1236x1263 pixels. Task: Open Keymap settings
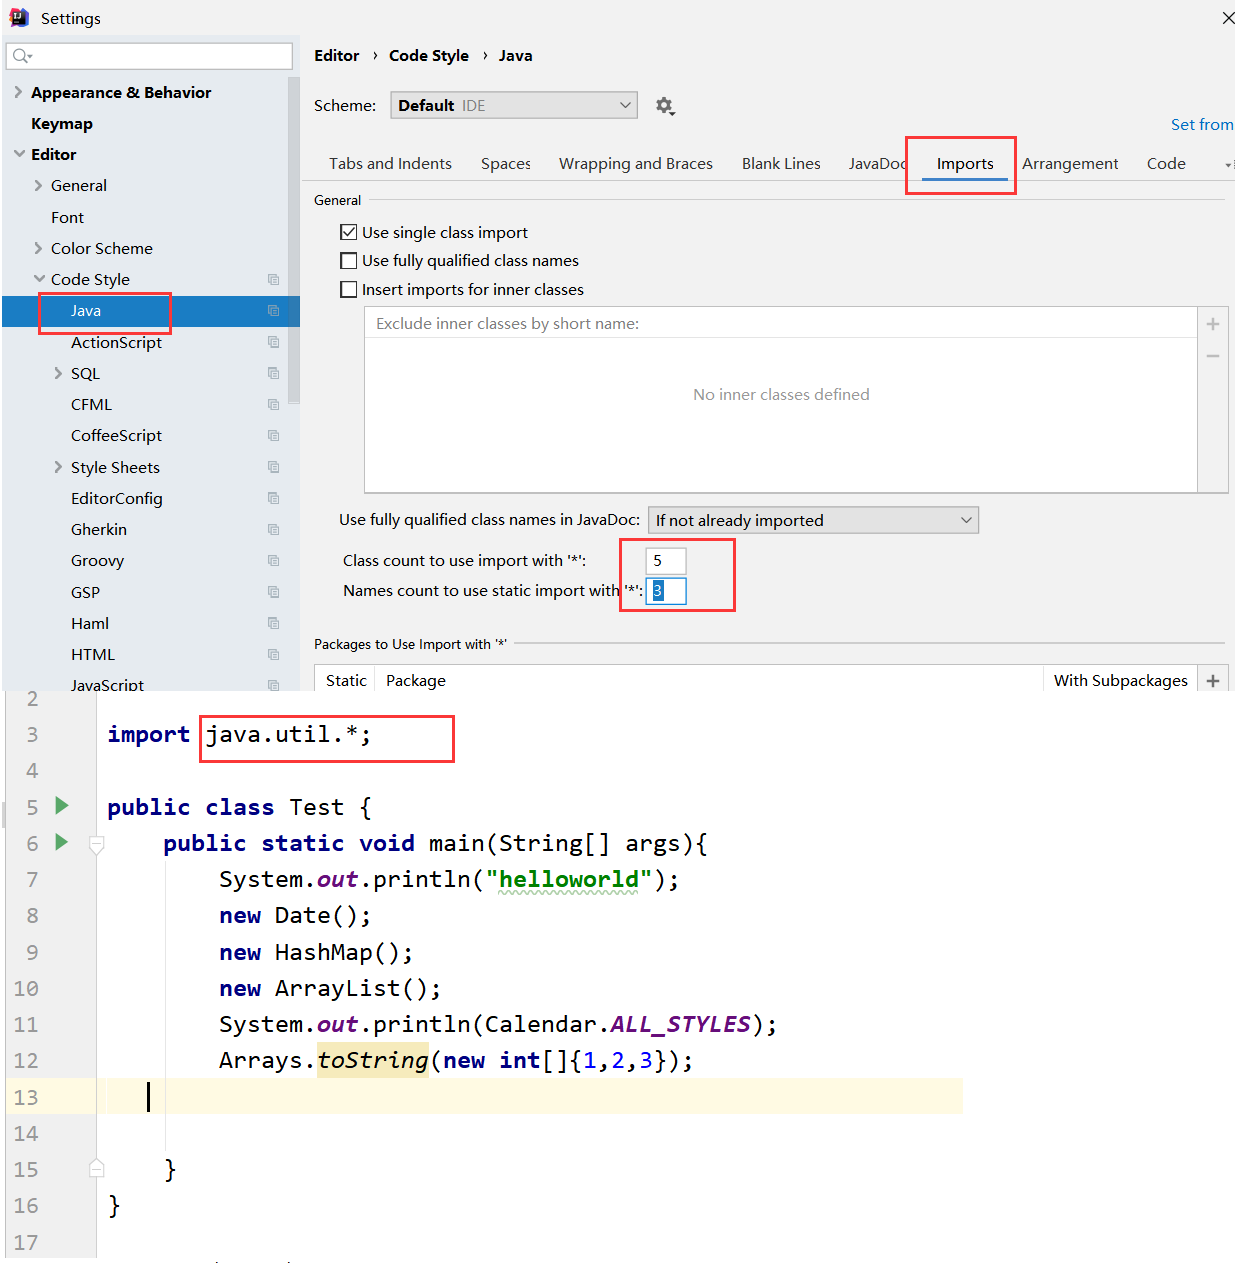coord(62,124)
